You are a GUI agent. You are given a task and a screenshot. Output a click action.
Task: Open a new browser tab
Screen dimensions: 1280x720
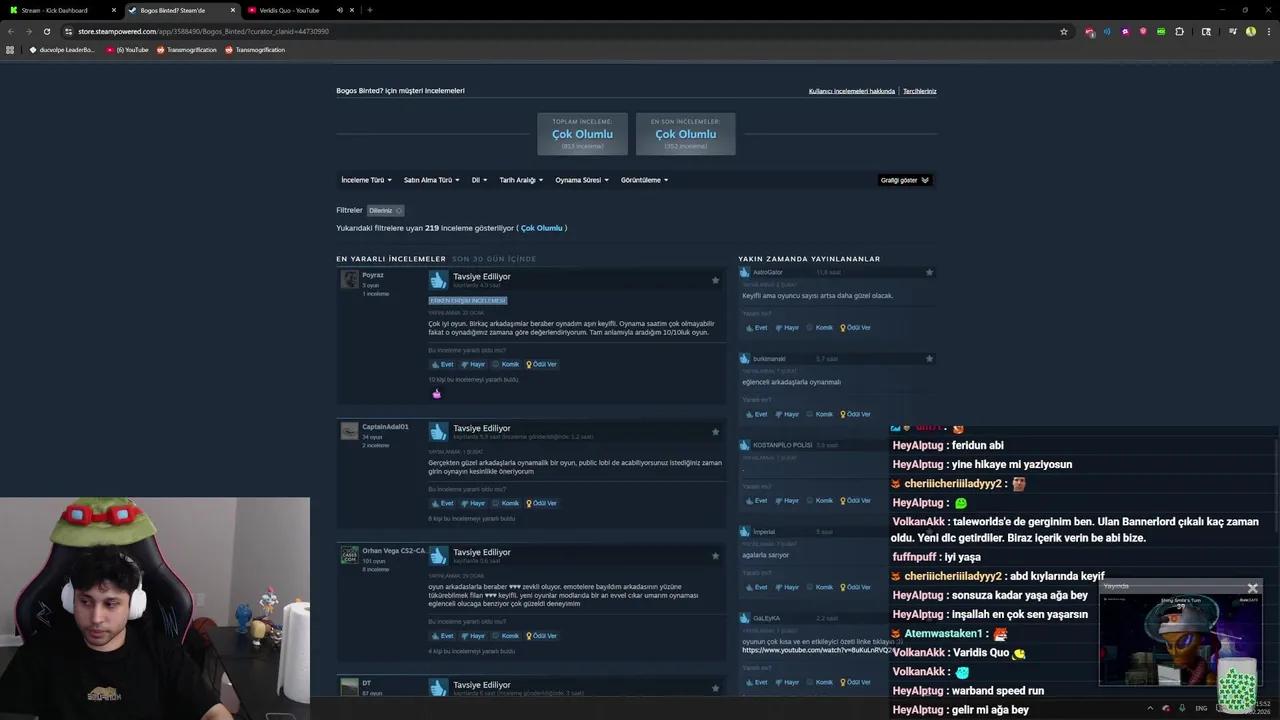click(370, 10)
